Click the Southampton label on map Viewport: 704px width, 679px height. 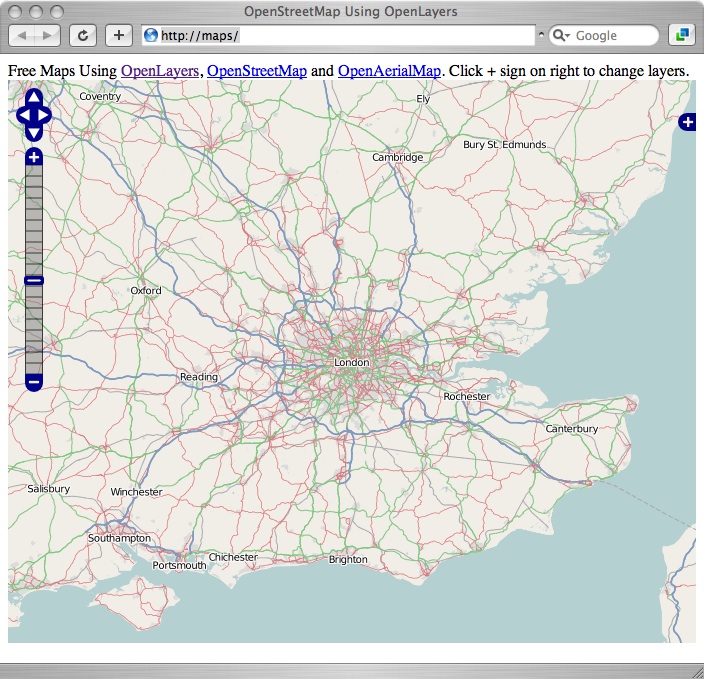click(119, 538)
